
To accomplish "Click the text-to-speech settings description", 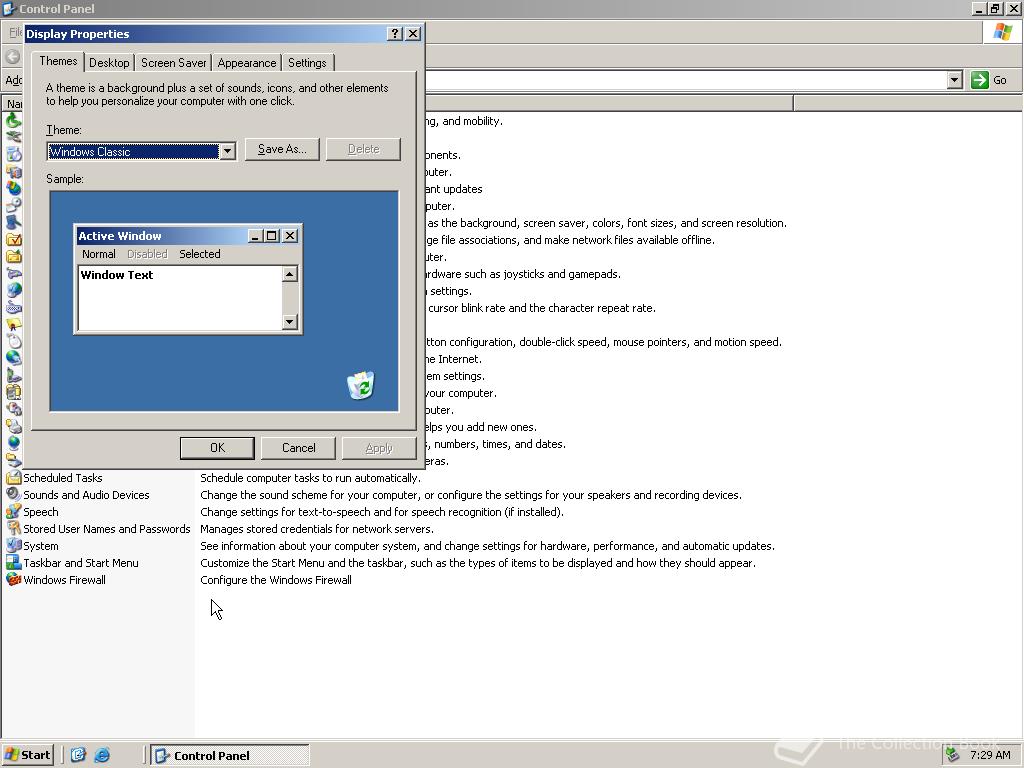I will click(x=382, y=511).
